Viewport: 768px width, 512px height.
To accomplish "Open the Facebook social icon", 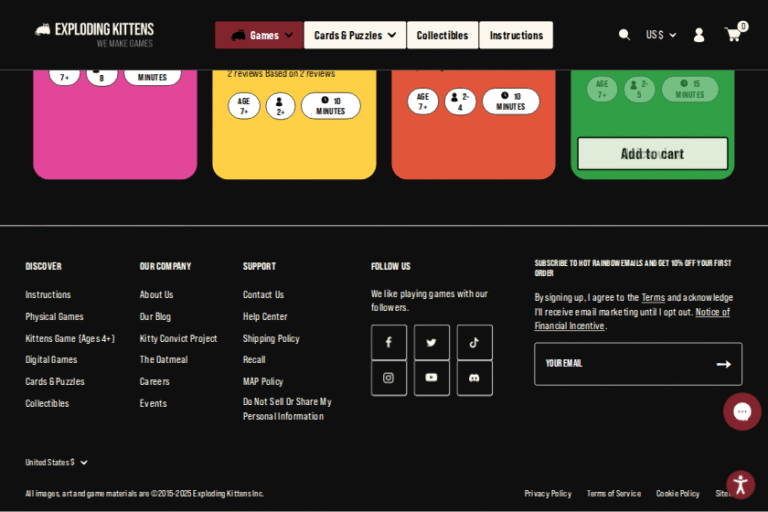I will 389,342.
